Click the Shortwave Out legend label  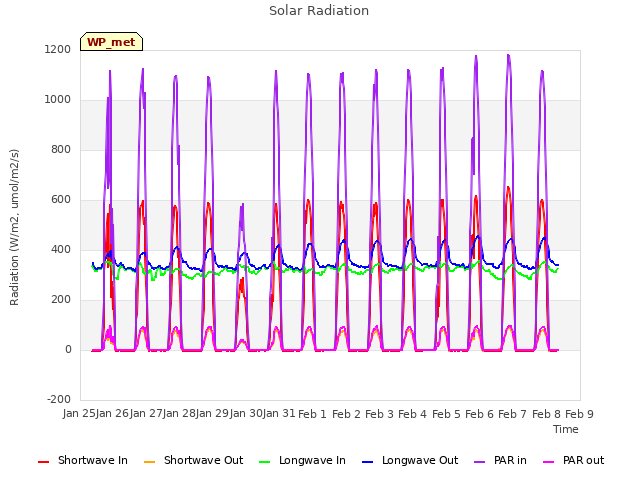(x=203, y=460)
